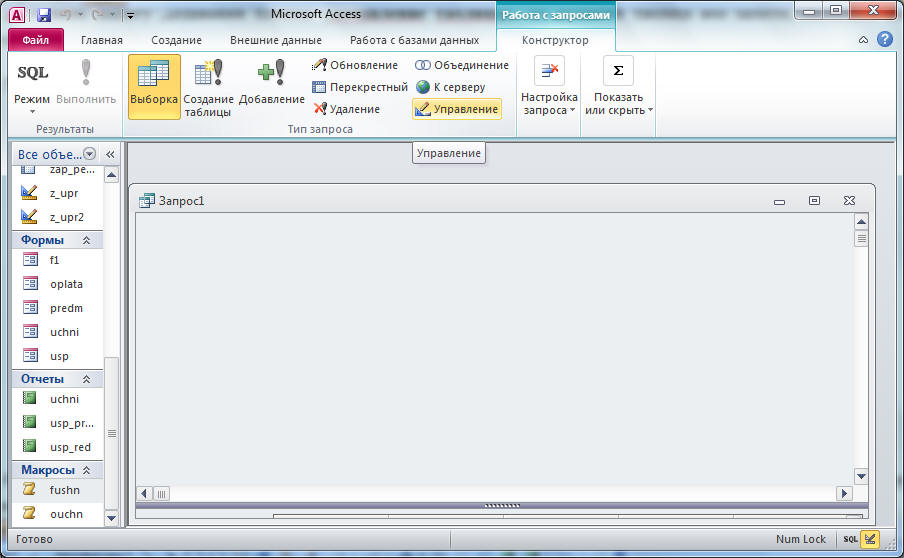The height and width of the screenshot is (558, 904).
Task: Open Microsoft Access help
Action: pos(885,39)
